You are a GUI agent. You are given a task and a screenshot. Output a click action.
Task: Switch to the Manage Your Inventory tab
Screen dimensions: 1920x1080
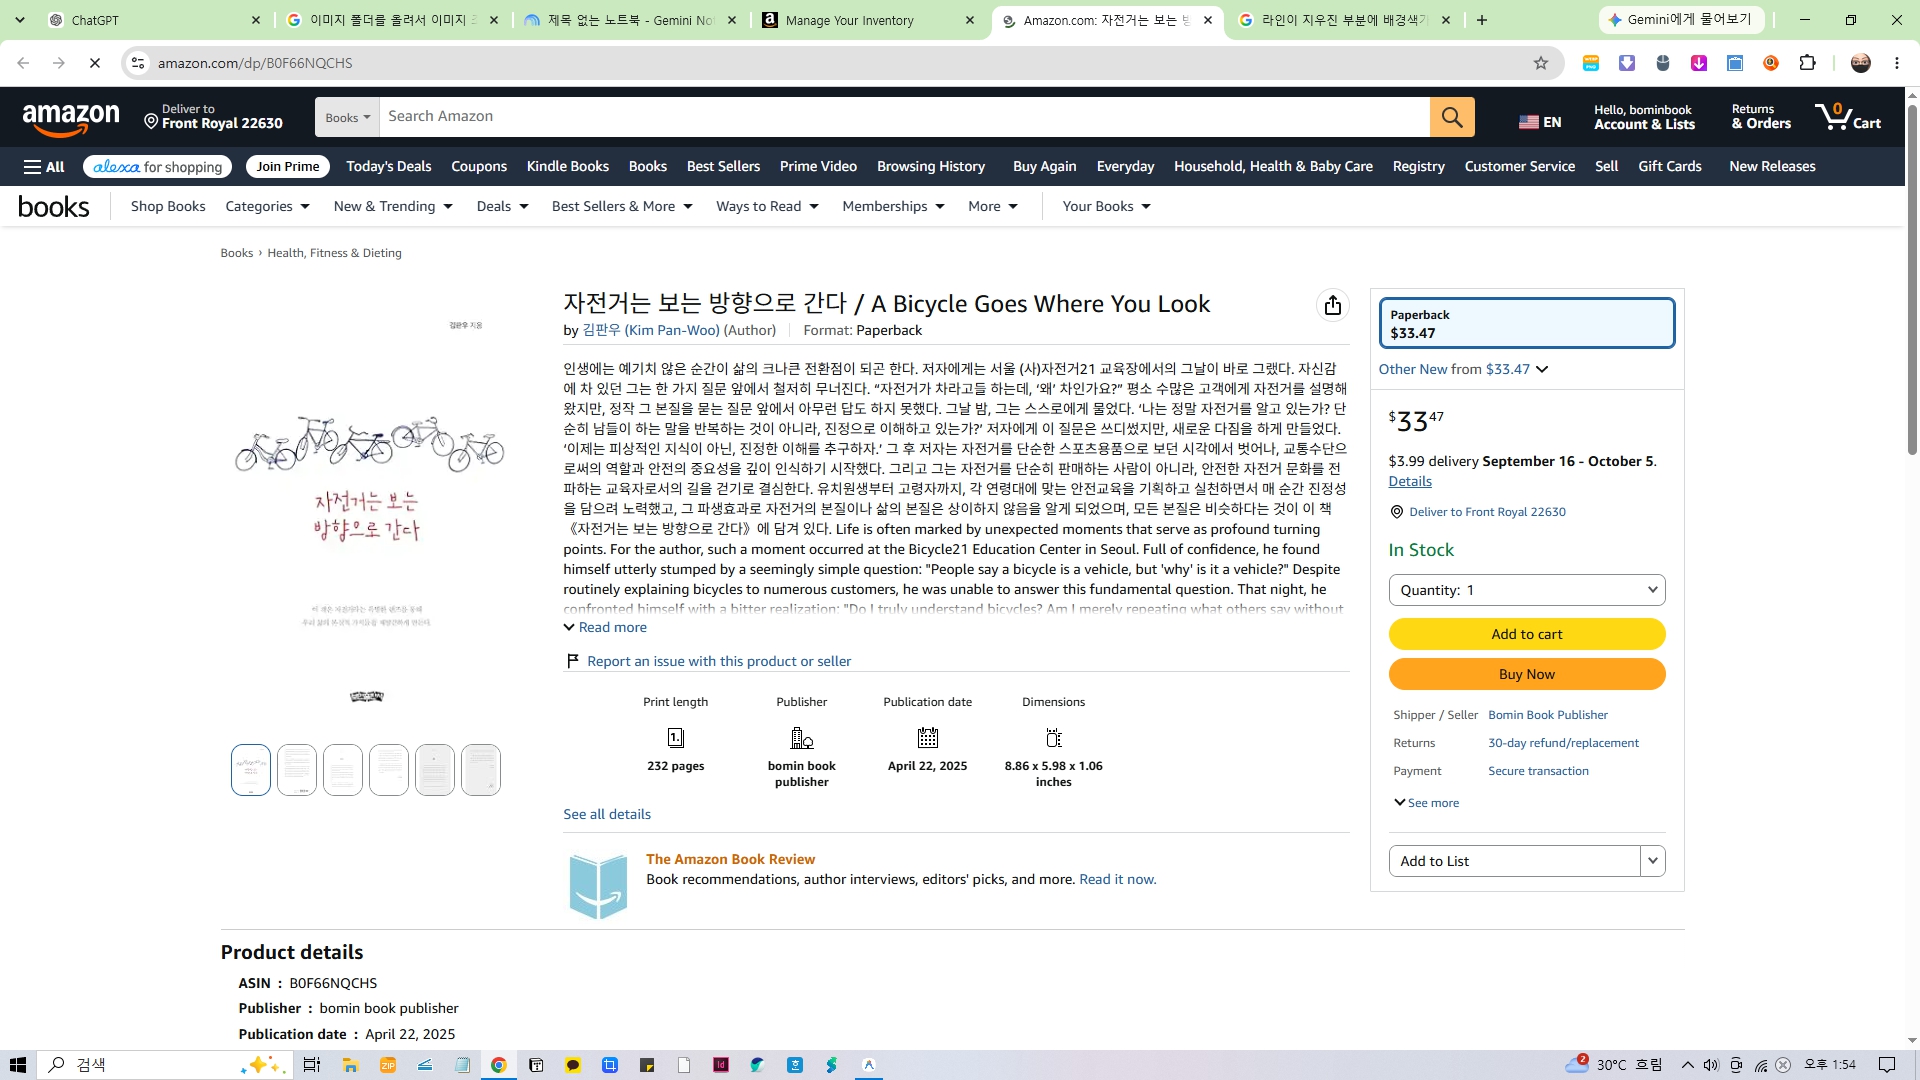tap(868, 20)
